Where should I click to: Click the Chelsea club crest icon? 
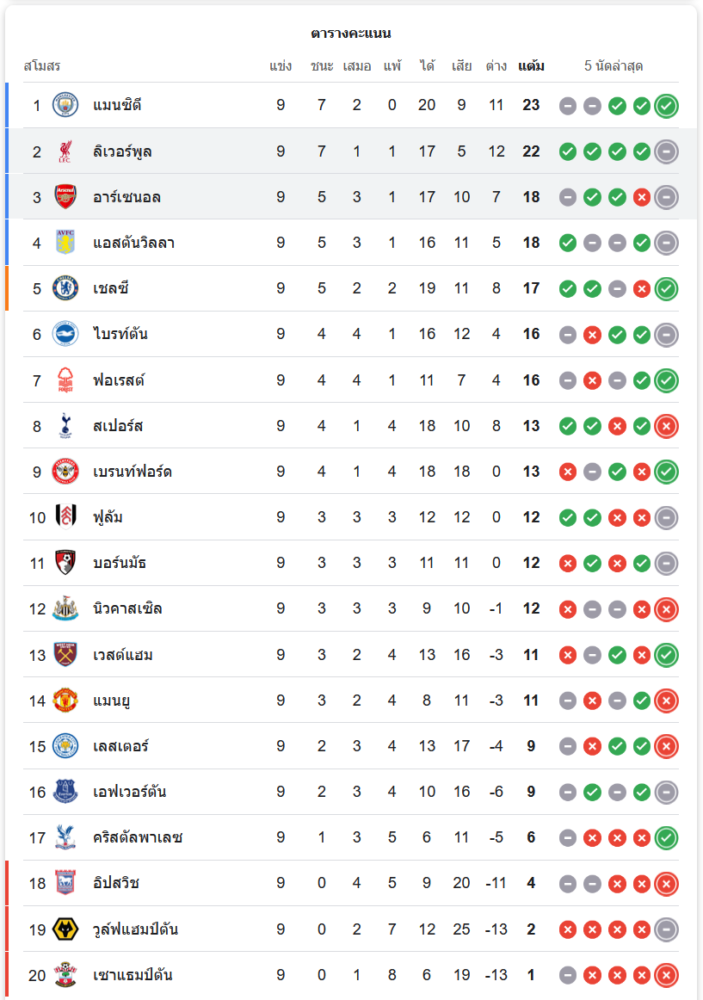coord(65,288)
